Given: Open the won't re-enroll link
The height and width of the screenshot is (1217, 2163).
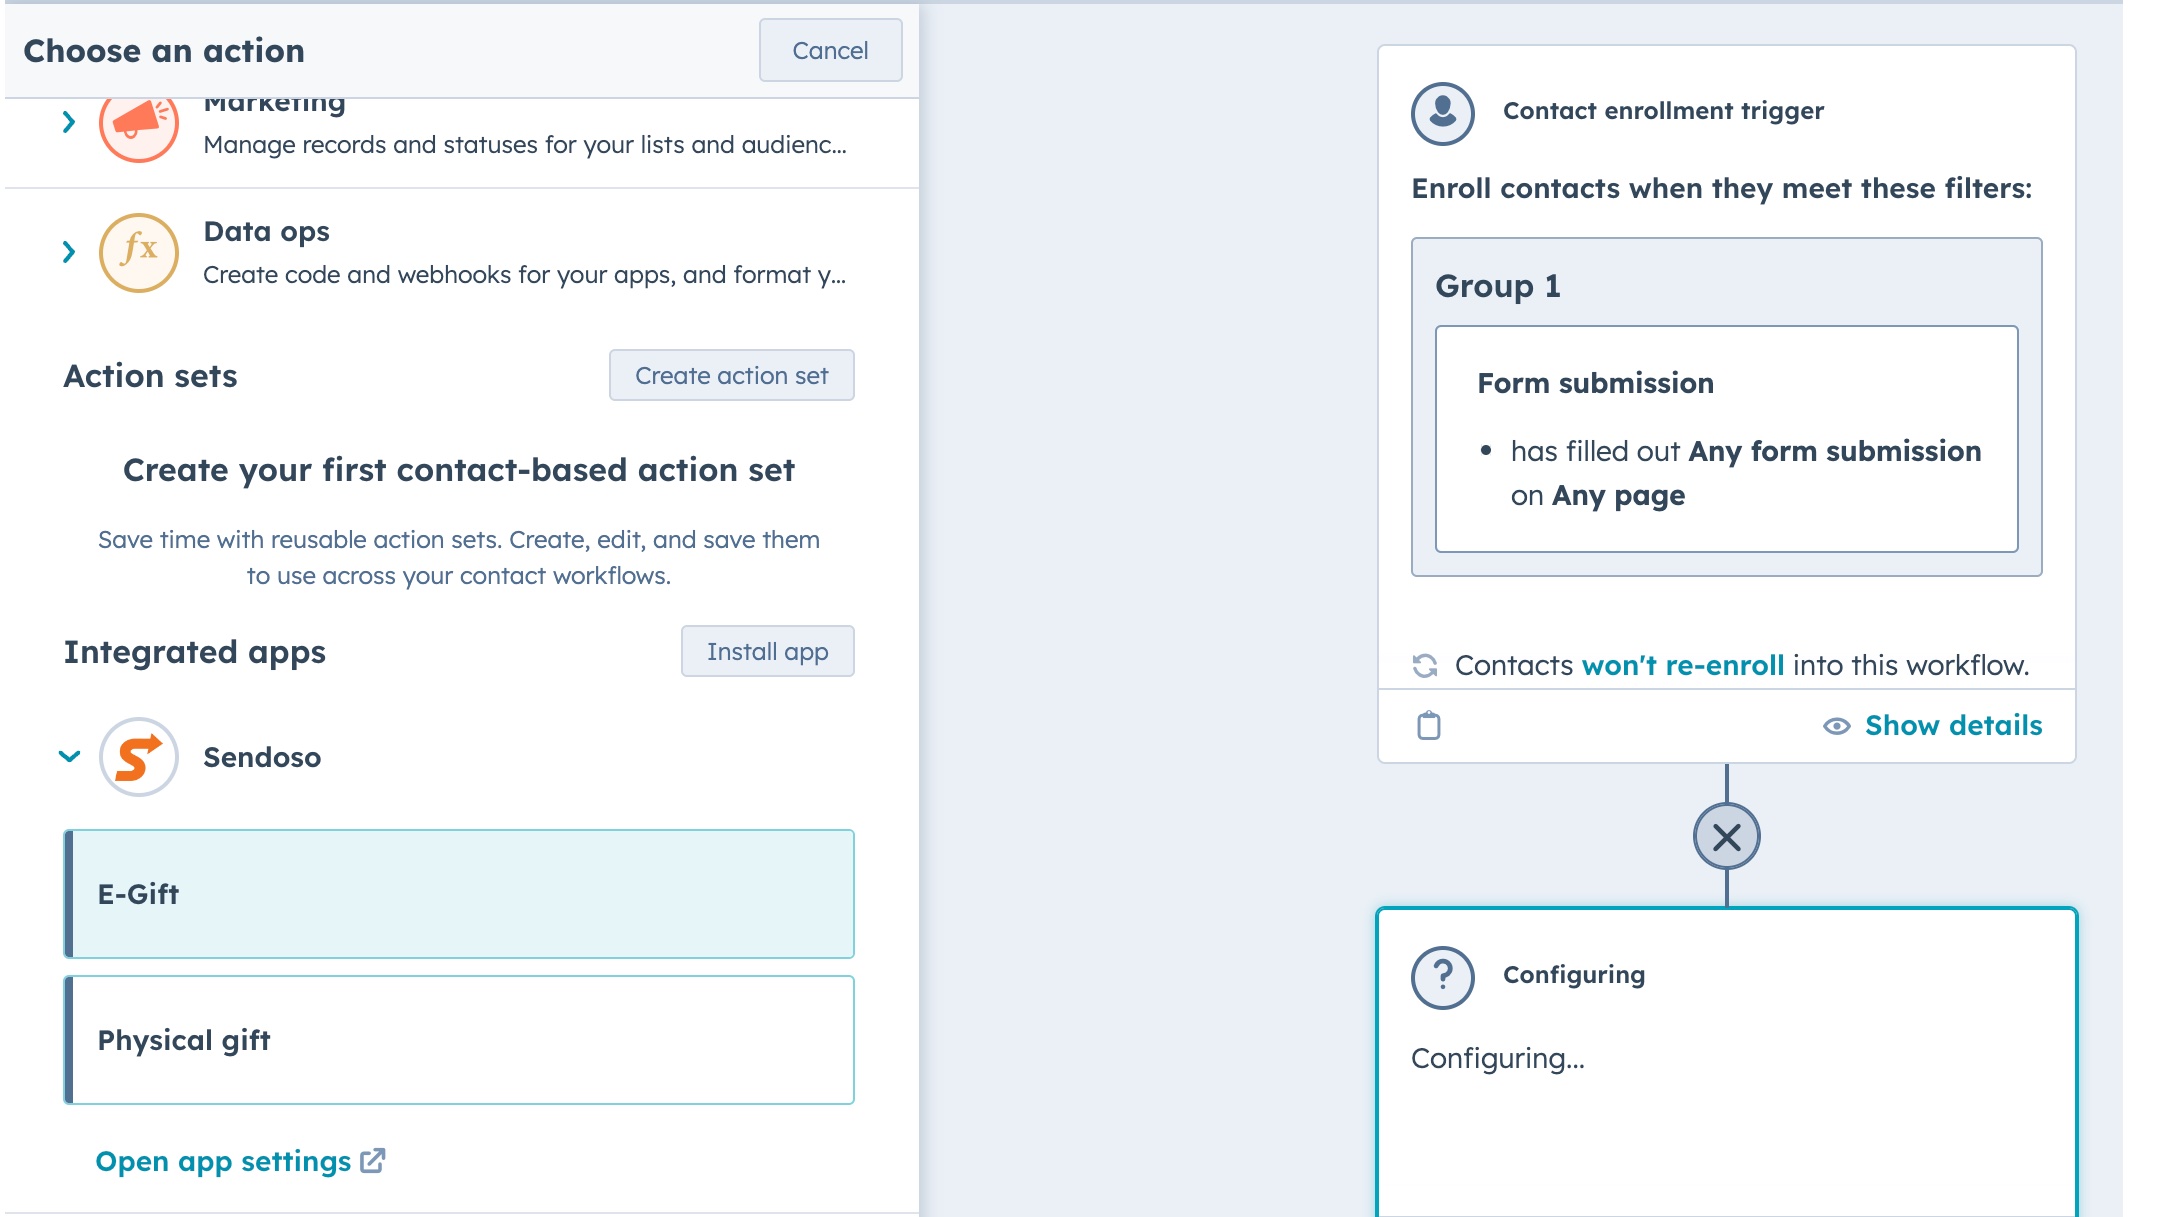Looking at the screenshot, I should point(1682,666).
